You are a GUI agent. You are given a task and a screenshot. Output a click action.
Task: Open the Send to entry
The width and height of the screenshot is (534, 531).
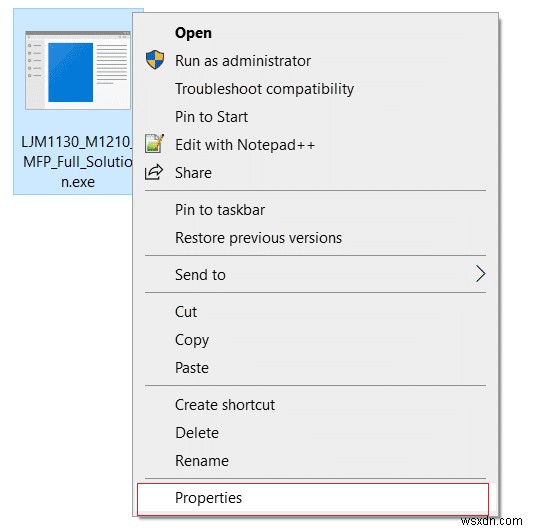(x=315, y=274)
